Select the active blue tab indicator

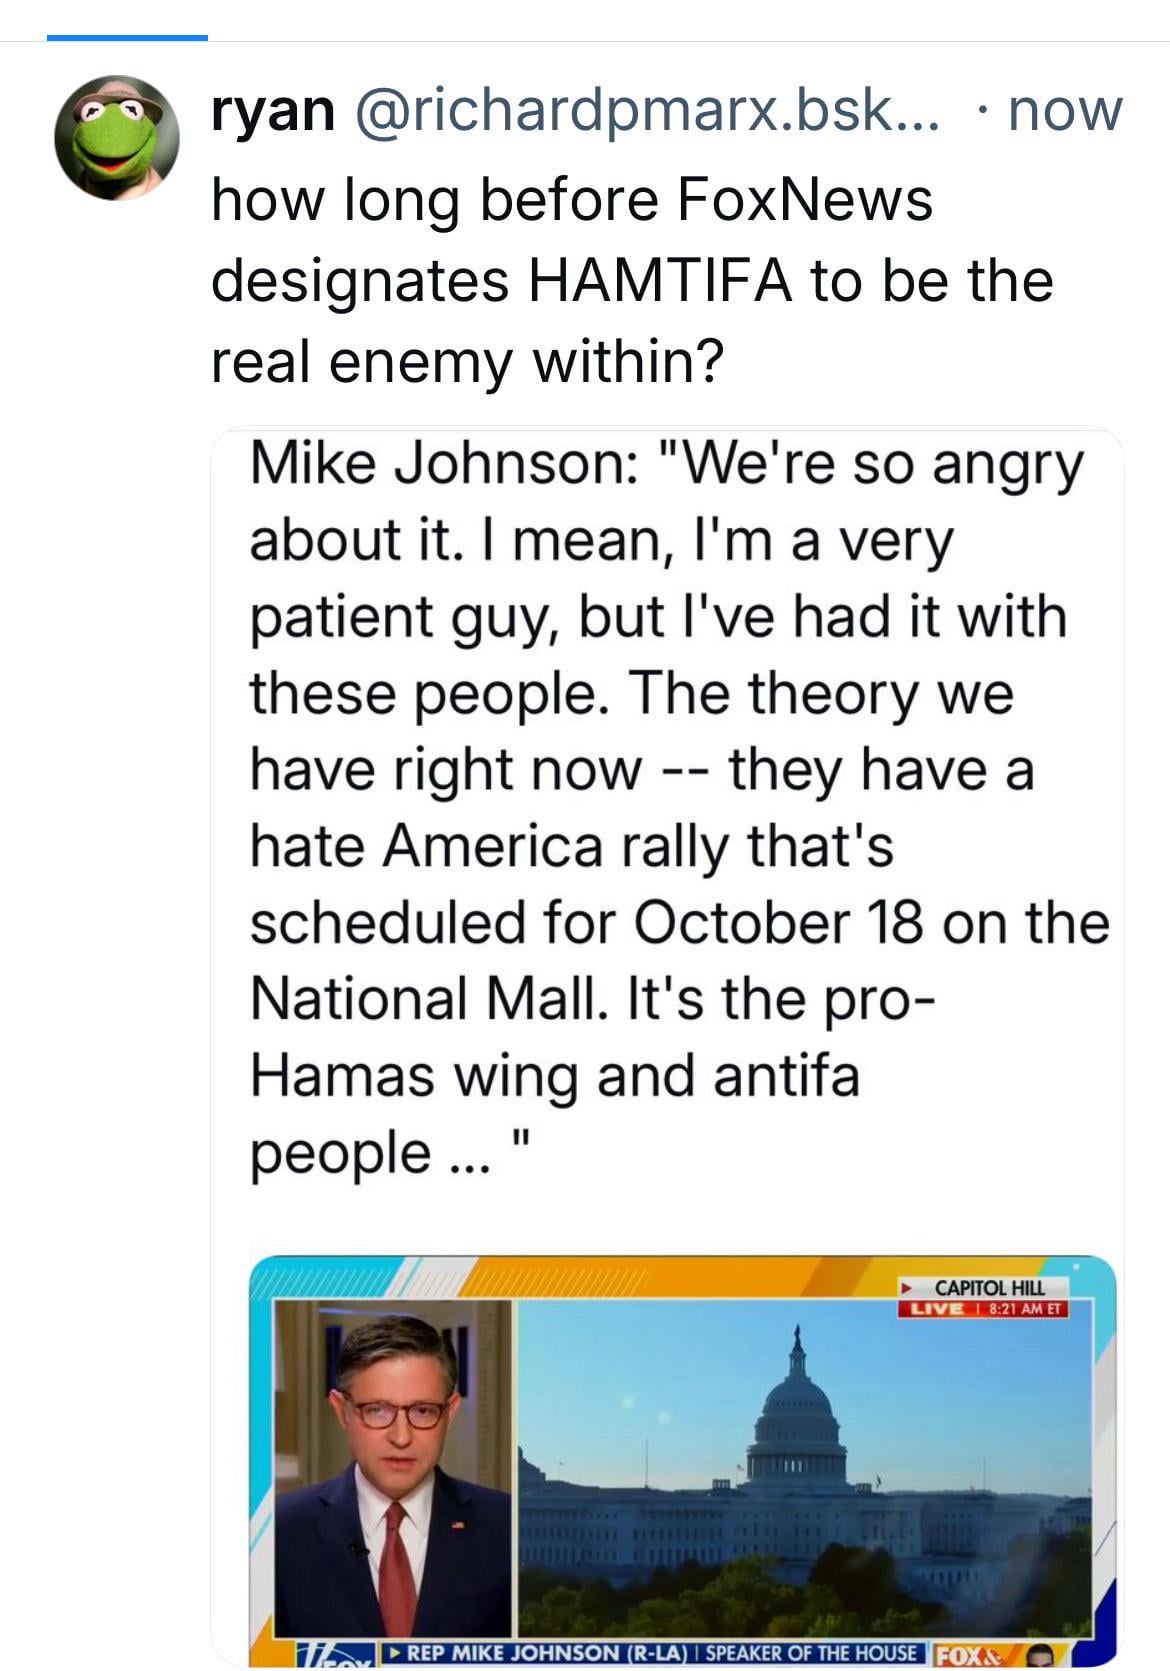127,37
